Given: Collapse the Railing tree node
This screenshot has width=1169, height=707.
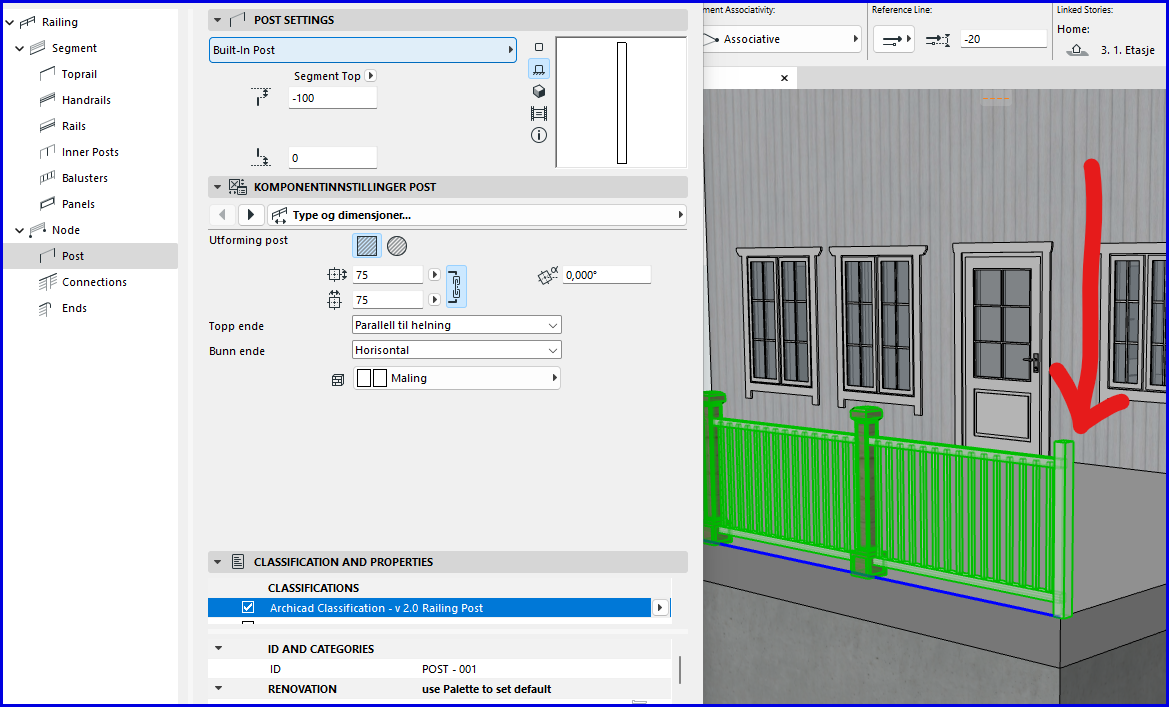Looking at the screenshot, I should pos(8,22).
